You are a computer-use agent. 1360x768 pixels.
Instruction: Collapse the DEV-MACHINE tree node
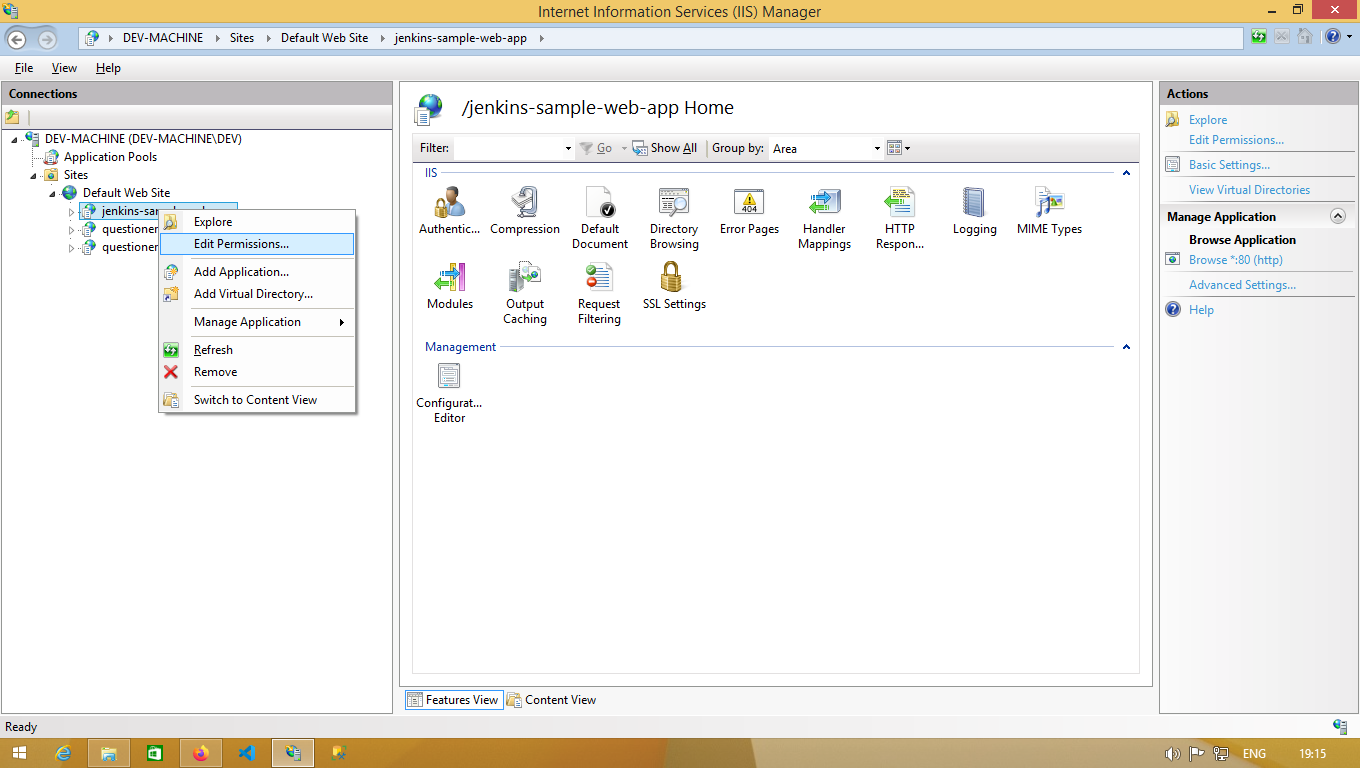[x=14, y=139]
